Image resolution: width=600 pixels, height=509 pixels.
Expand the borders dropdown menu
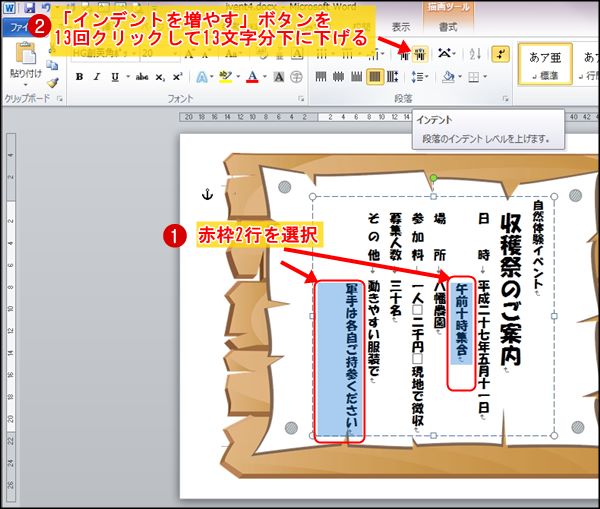tap(486, 77)
